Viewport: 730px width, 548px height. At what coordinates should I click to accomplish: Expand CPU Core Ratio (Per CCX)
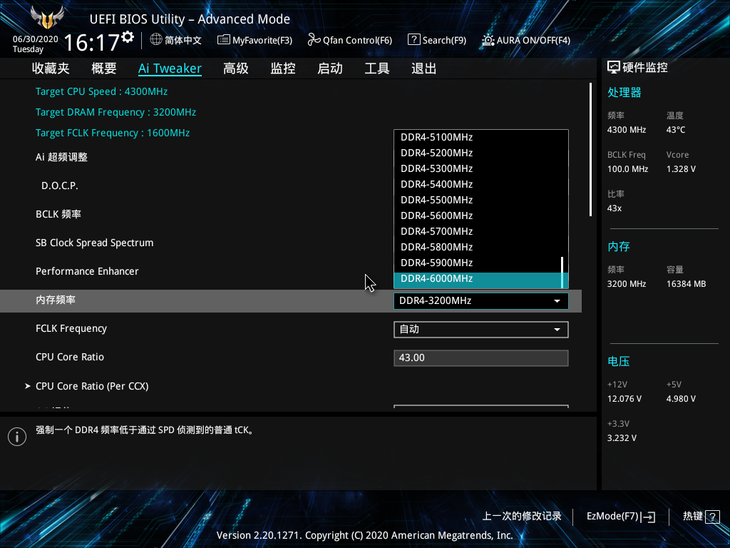pos(92,386)
